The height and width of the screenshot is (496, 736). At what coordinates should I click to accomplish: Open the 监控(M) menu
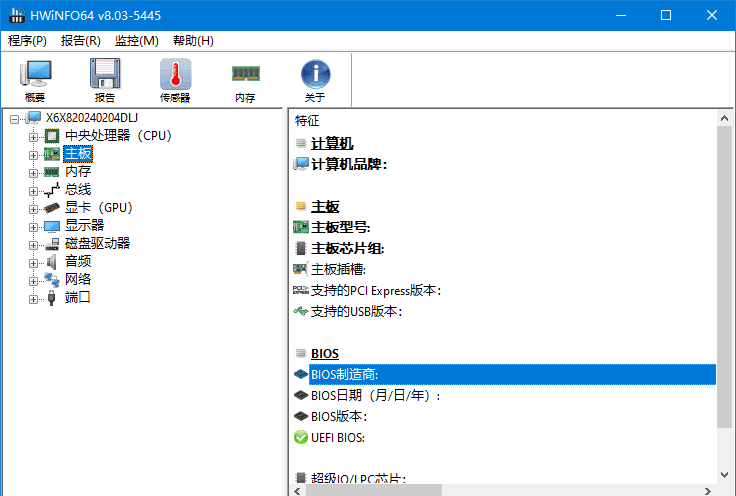(x=137, y=41)
